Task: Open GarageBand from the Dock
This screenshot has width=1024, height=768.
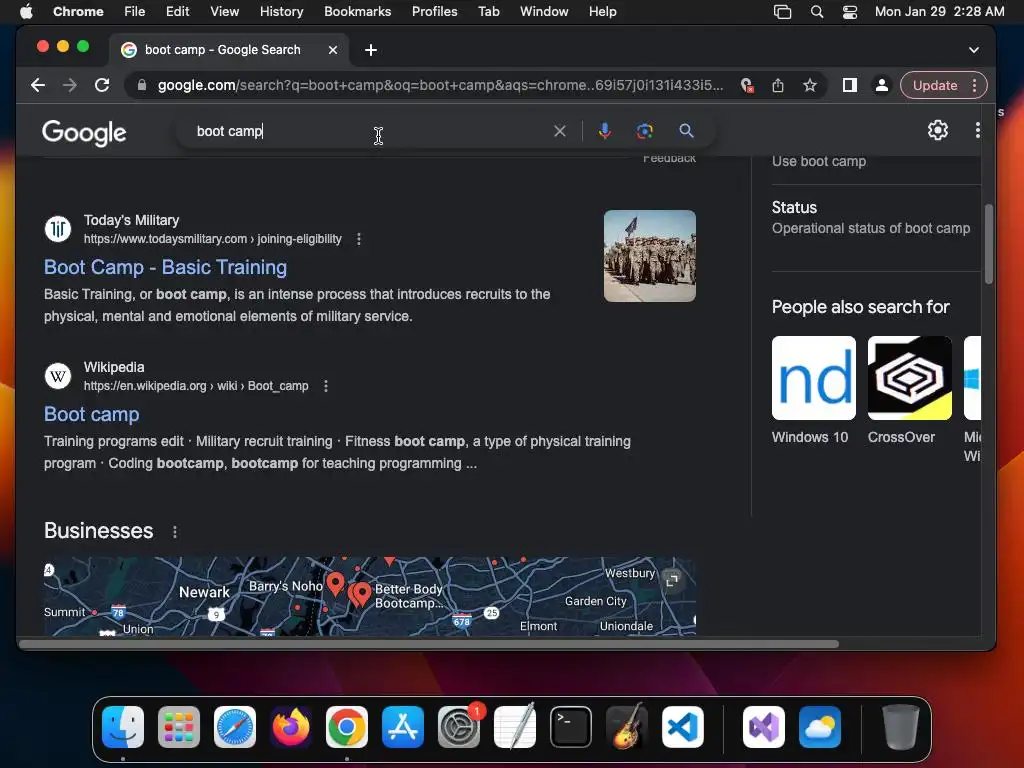Action: tap(627, 727)
